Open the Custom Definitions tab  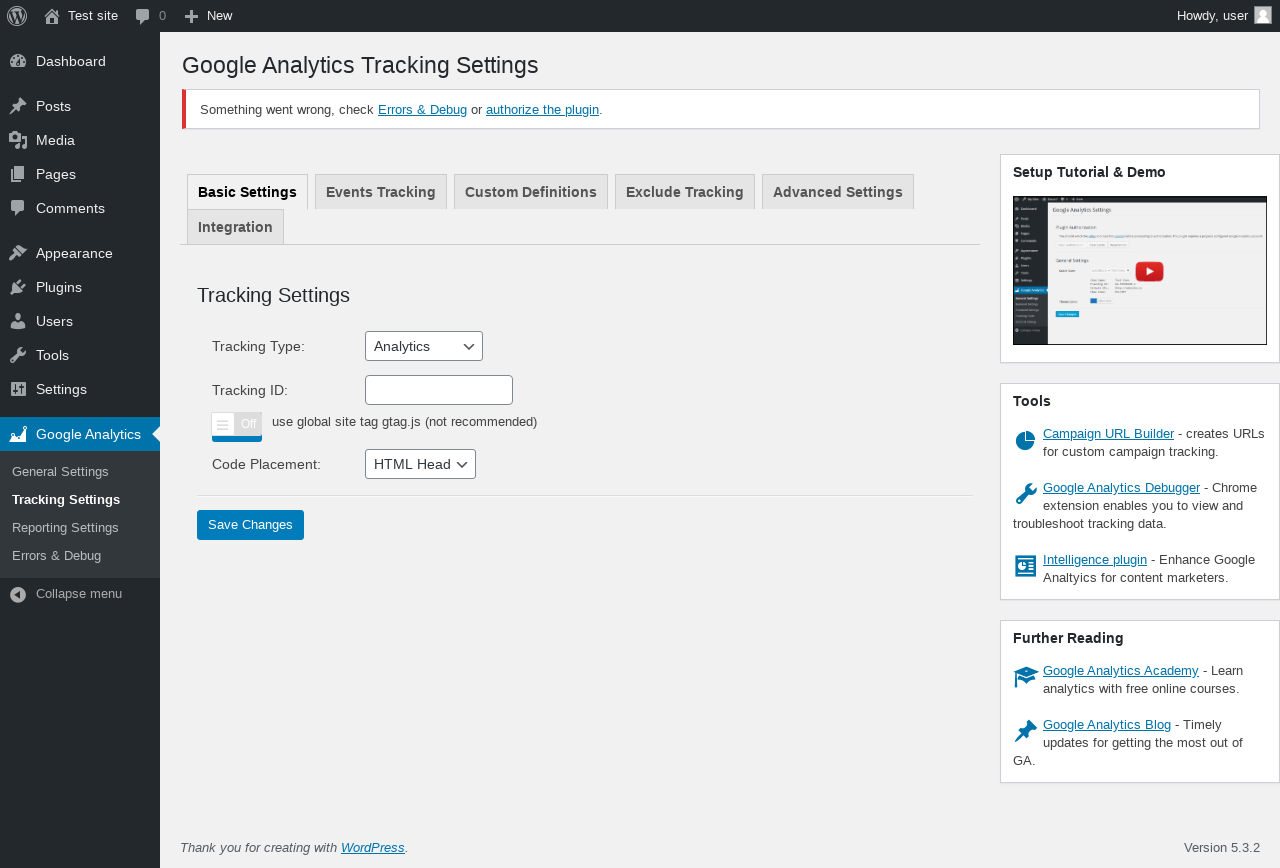(531, 192)
